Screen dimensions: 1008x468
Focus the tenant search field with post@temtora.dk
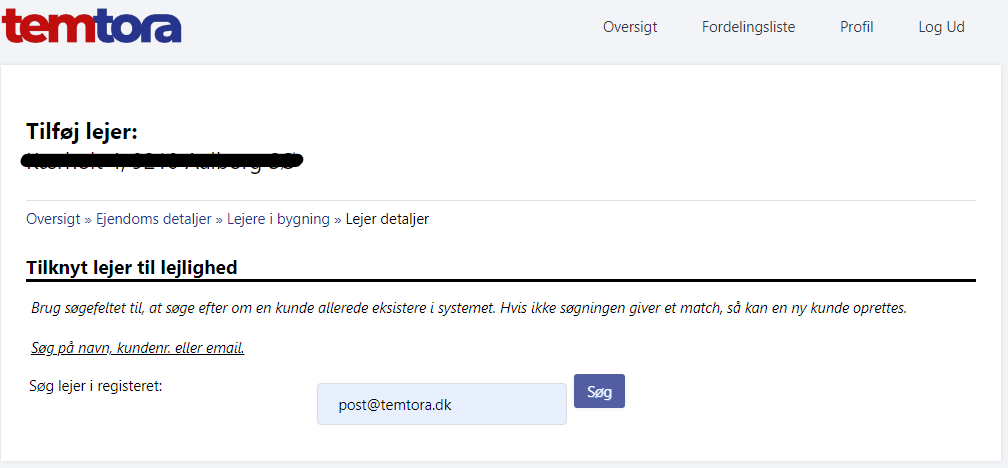tap(442, 404)
